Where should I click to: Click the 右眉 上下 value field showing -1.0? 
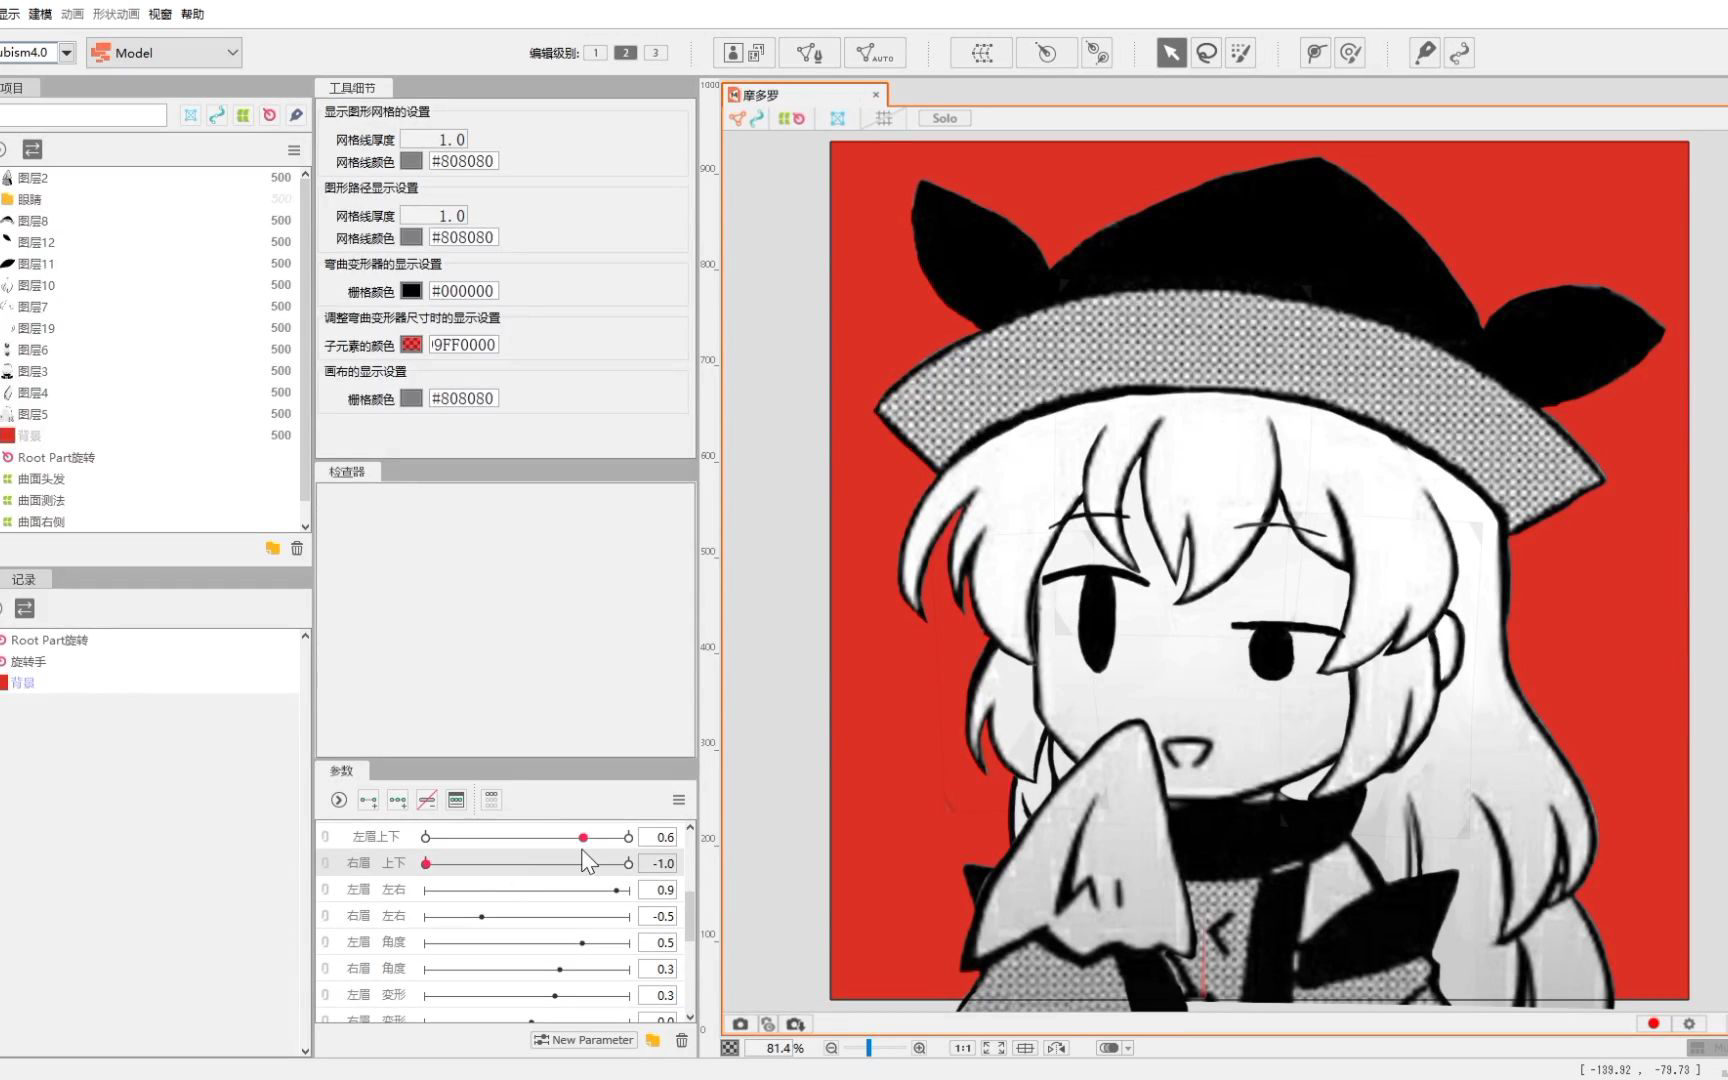pos(658,864)
